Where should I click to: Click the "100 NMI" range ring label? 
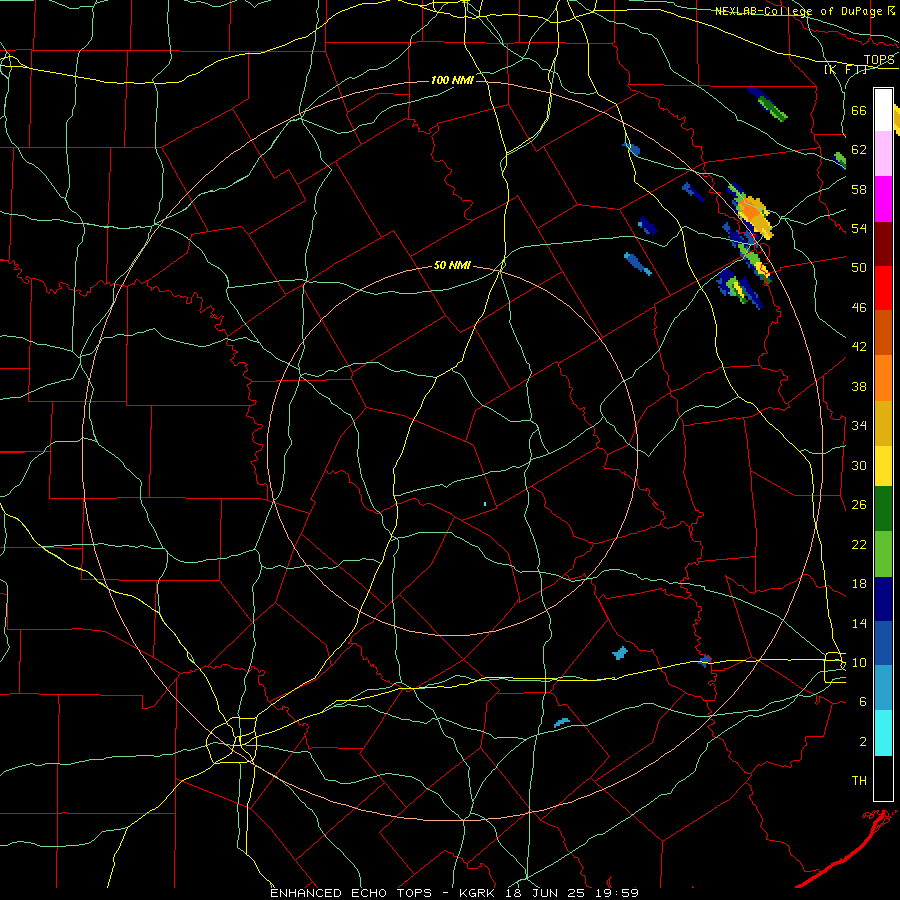[x=452, y=80]
